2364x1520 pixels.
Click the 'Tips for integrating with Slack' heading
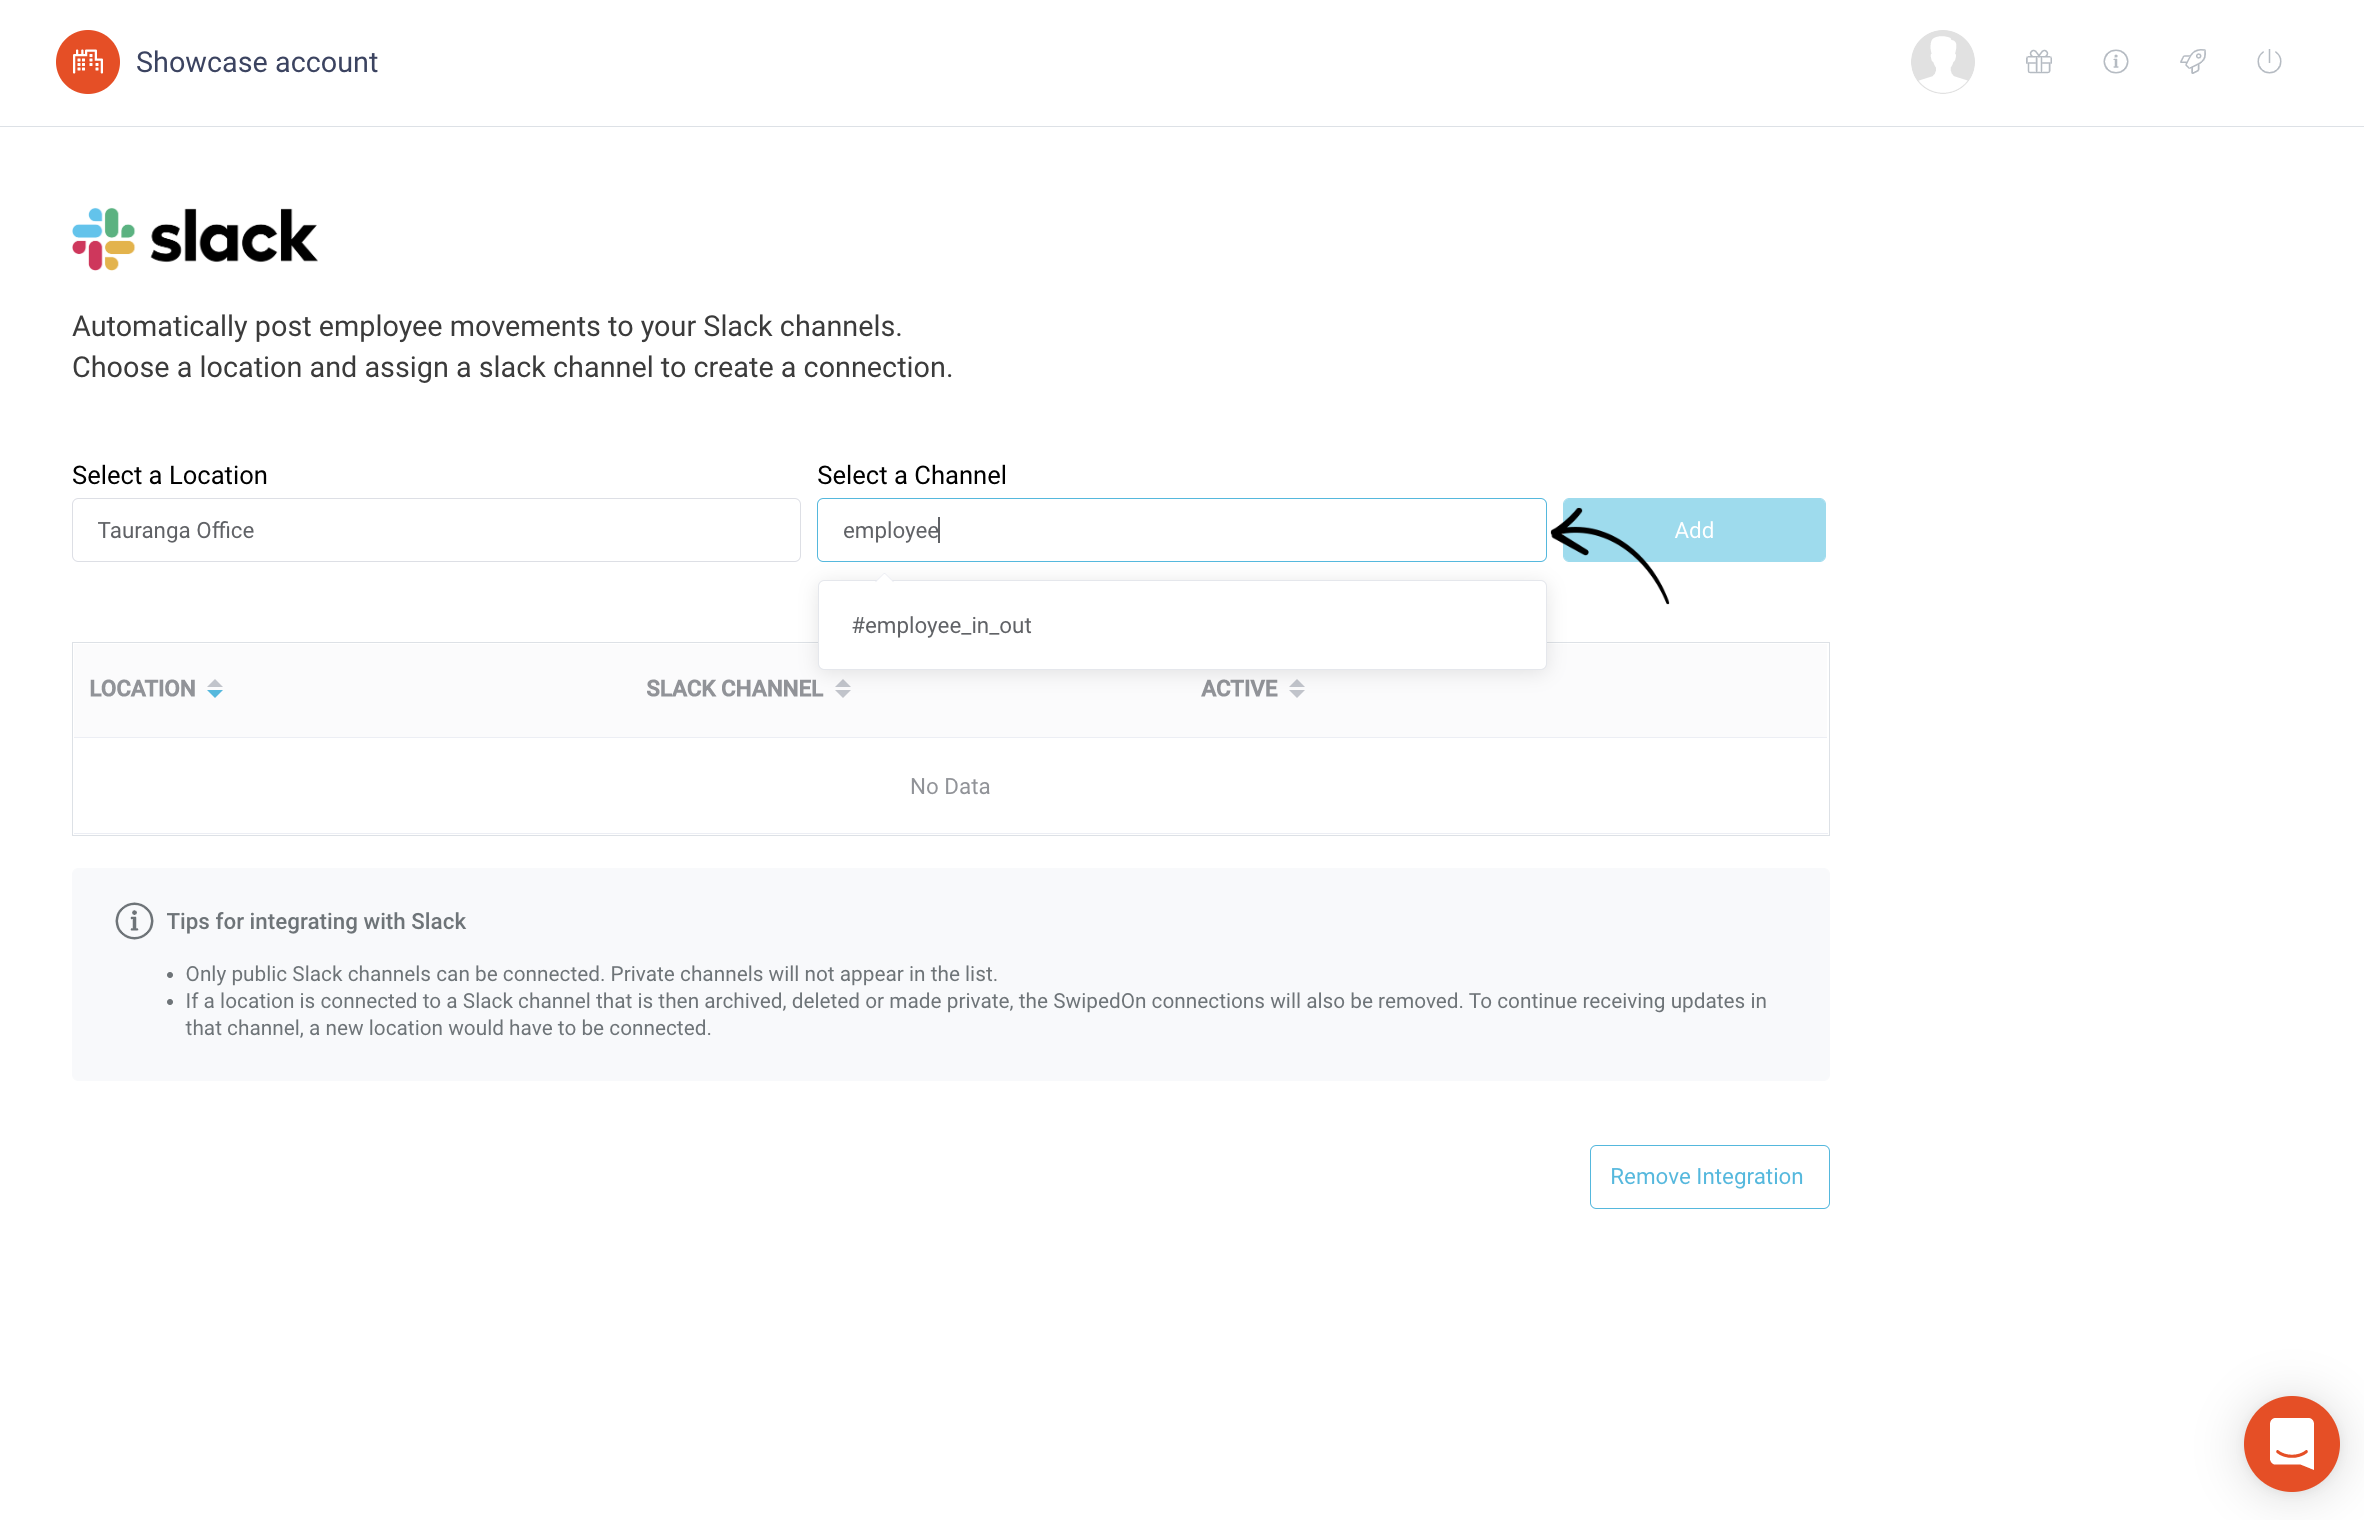tap(316, 921)
